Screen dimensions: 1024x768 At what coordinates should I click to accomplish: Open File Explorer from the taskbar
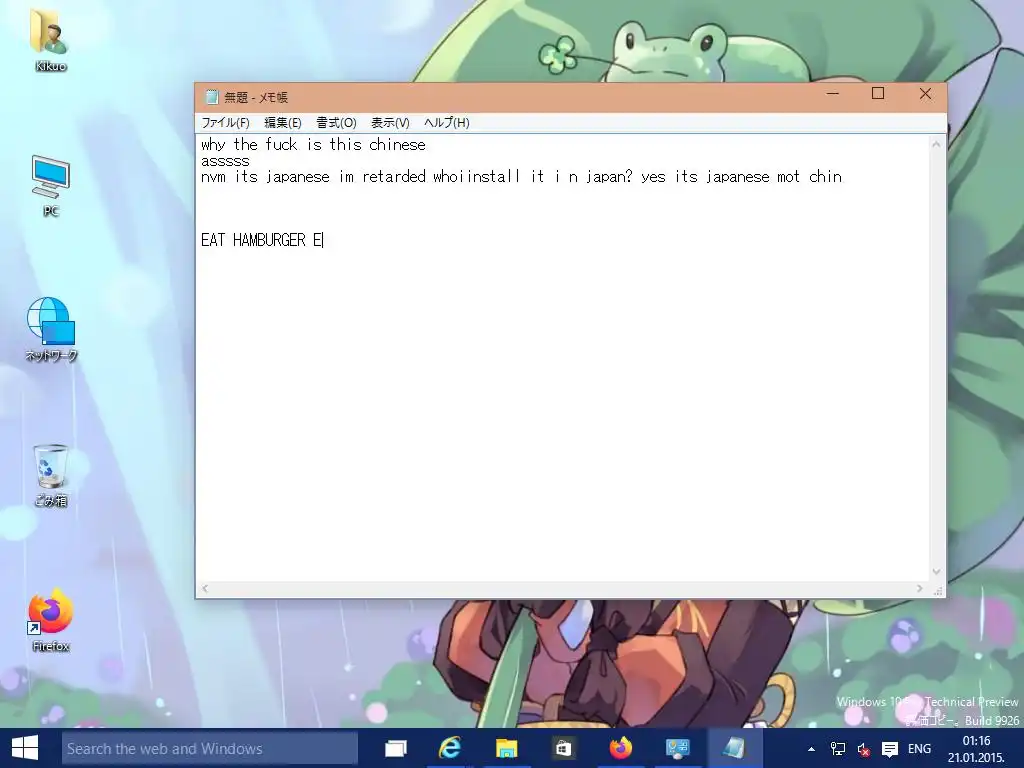pyautogui.click(x=506, y=748)
